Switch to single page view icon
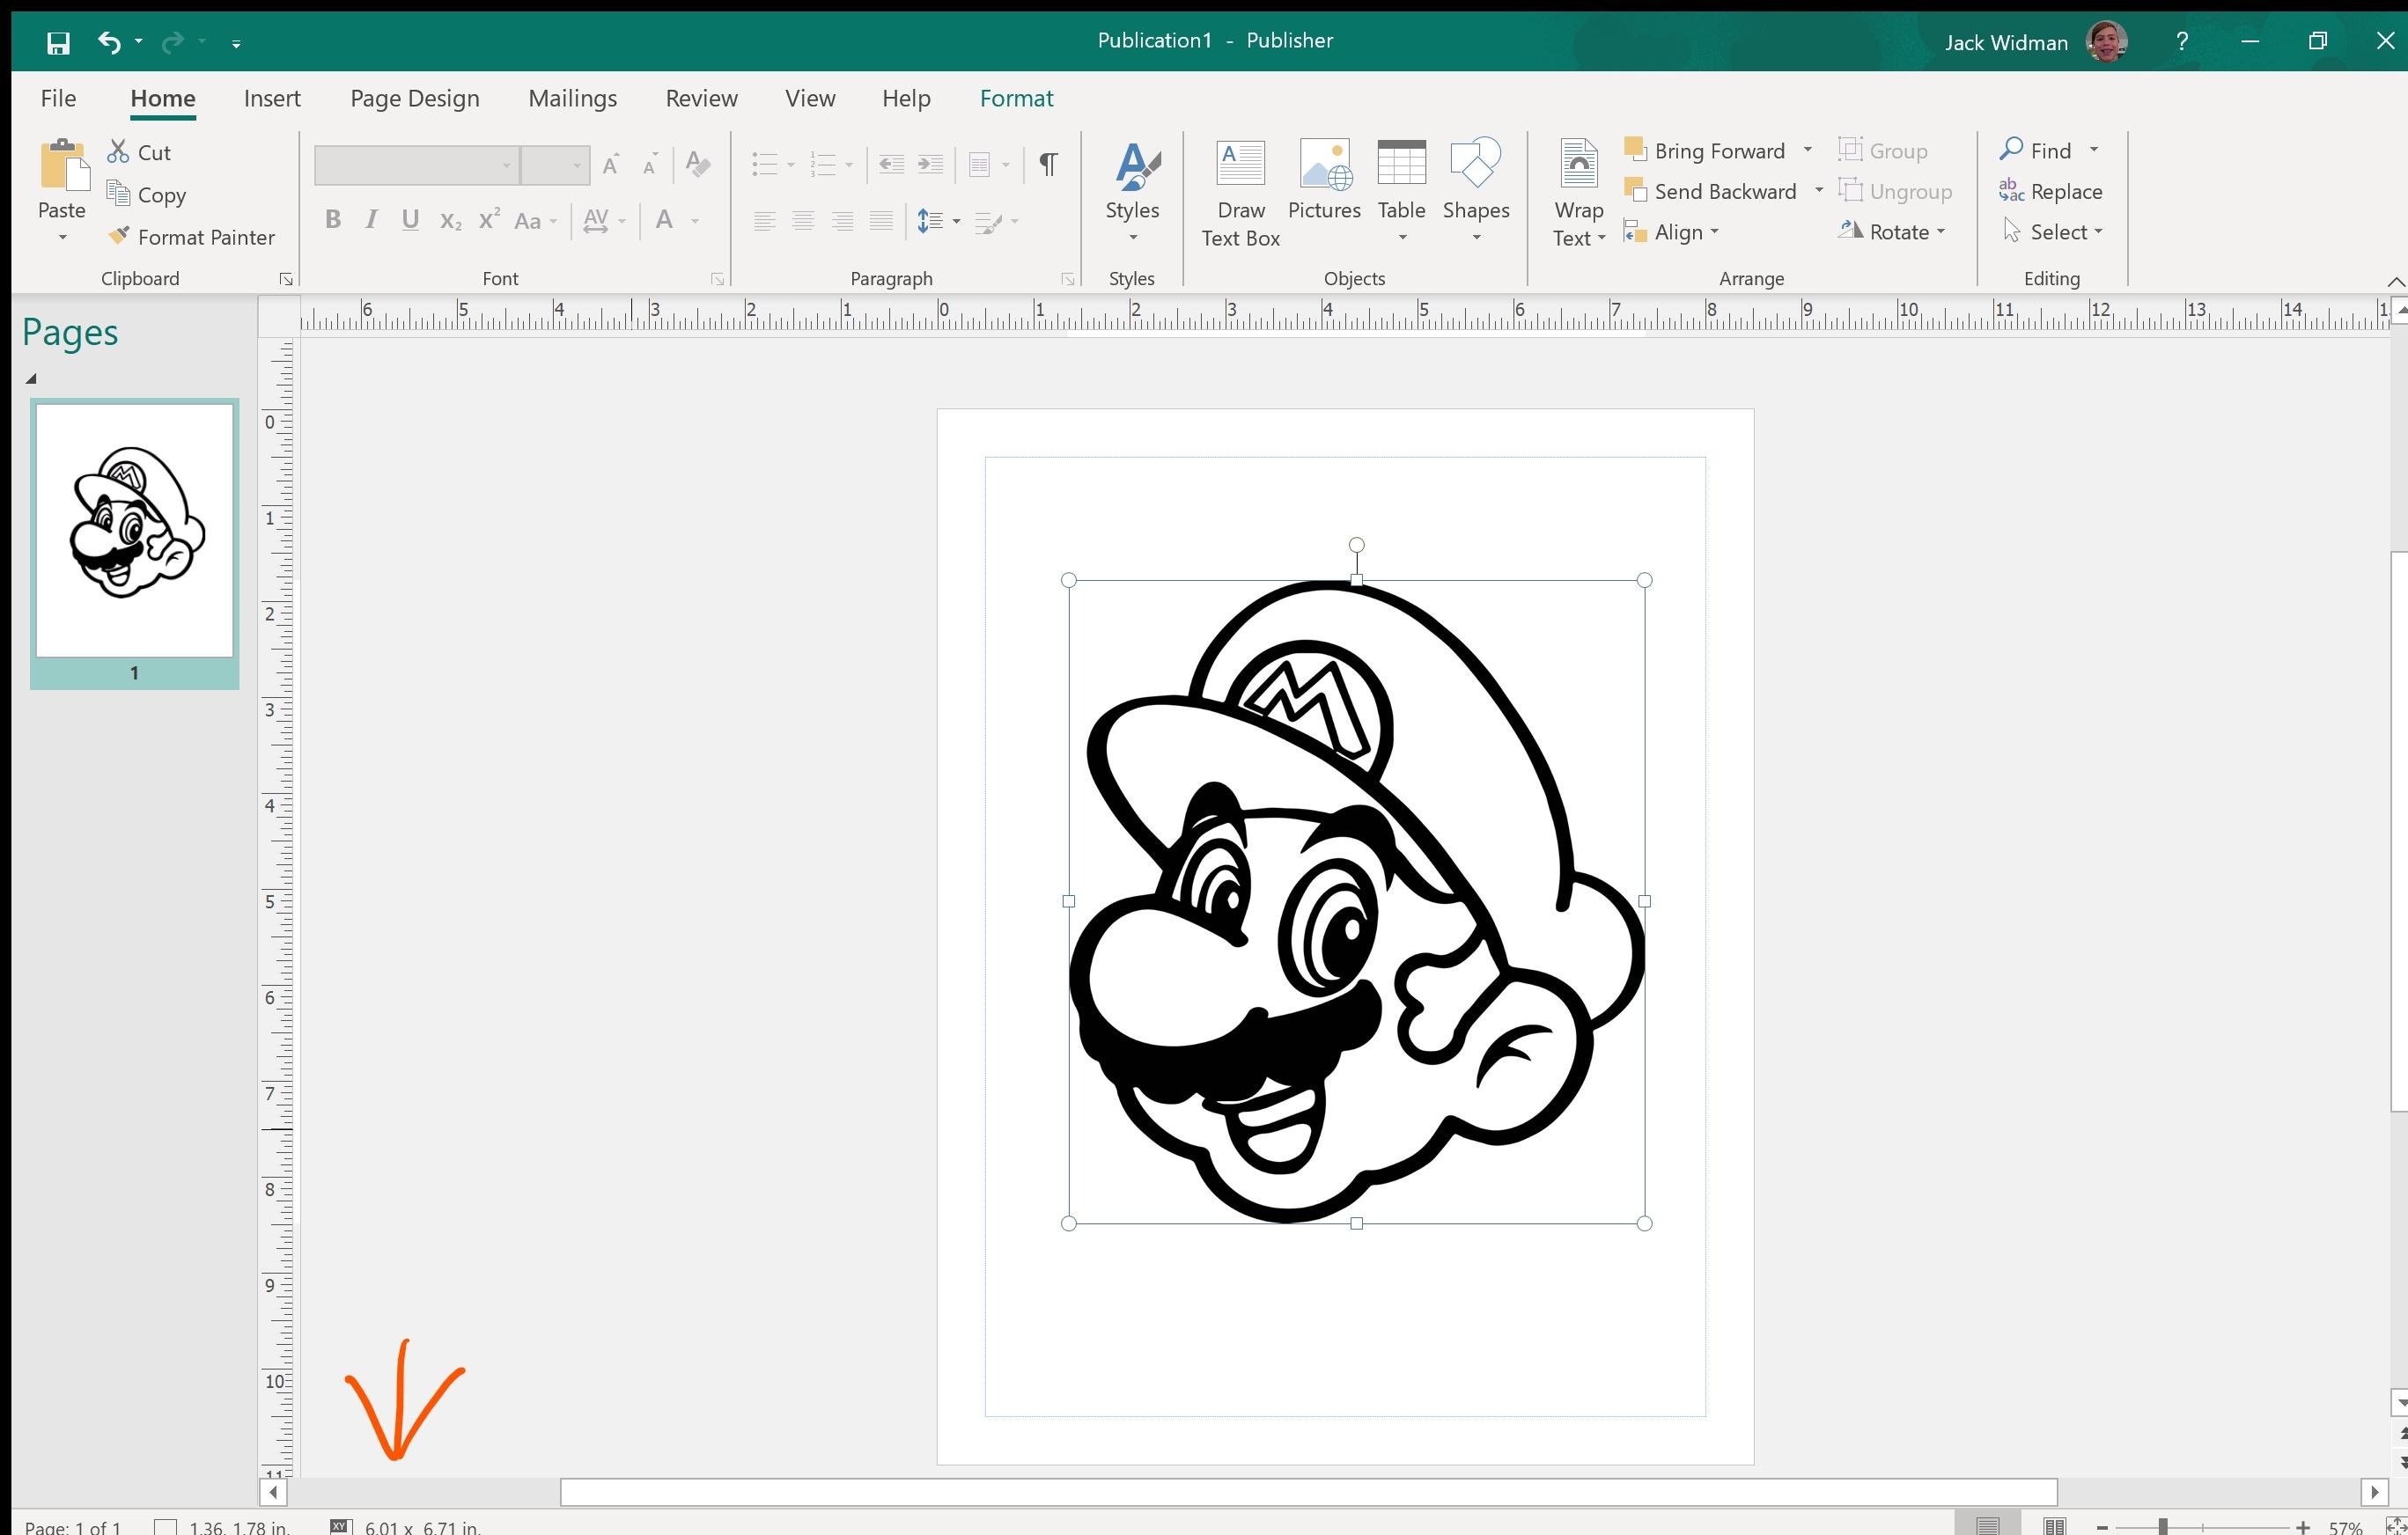This screenshot has width=2408, height=1535. pyautogui.click(x=1987, y=1526)
